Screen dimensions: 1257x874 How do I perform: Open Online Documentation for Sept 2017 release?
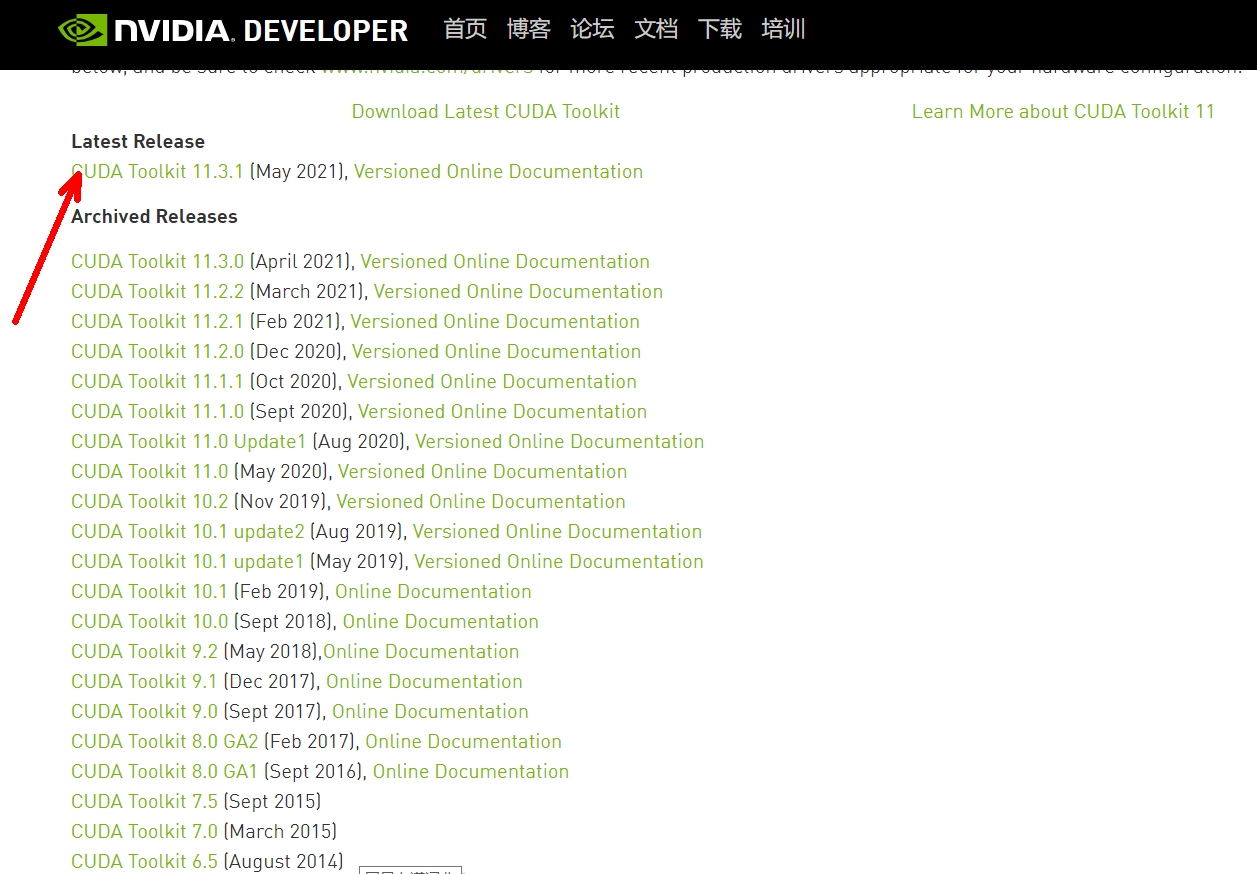pyautogui.click(x=430, y=711)
